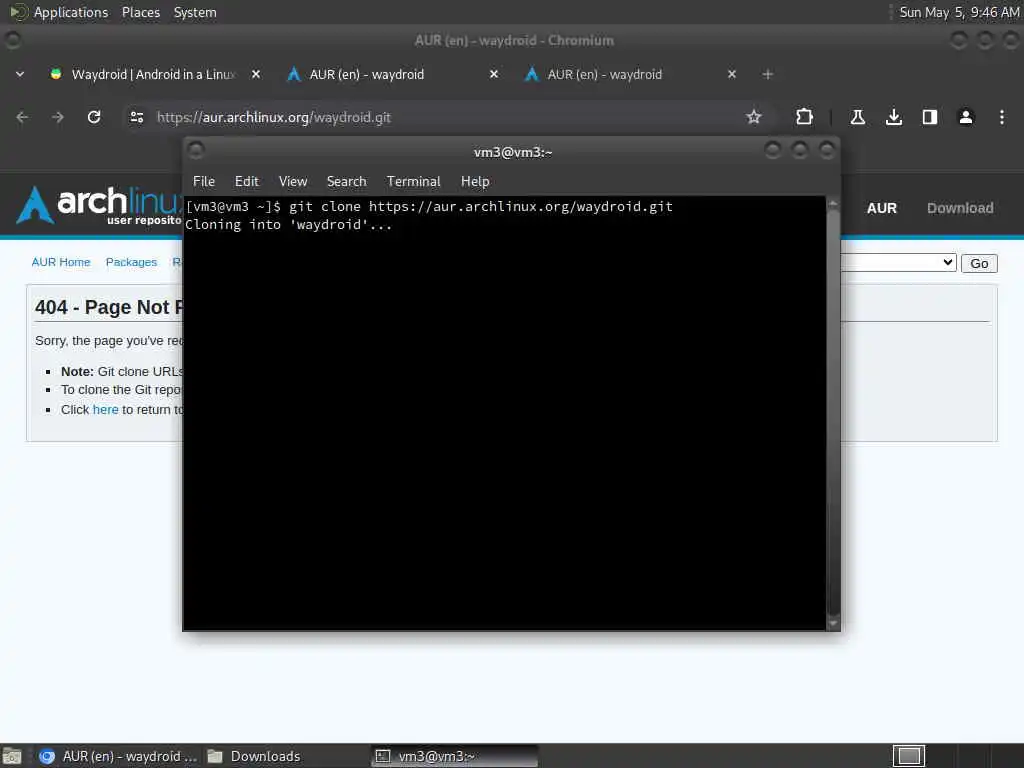Open a new tab with the plus icon
1024x768 pixels.
point(767,74)
